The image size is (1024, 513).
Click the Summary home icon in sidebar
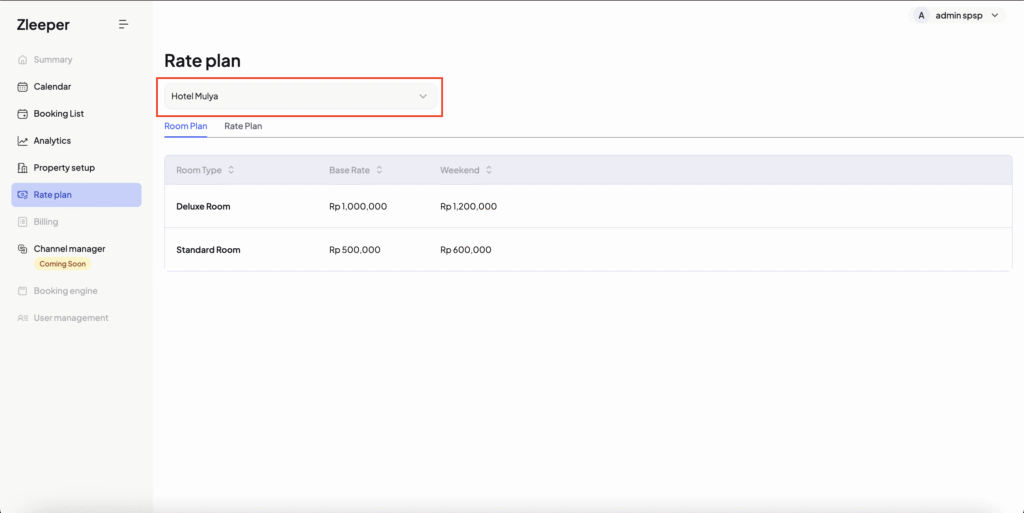pyautogui.click(x=23, y=60)
